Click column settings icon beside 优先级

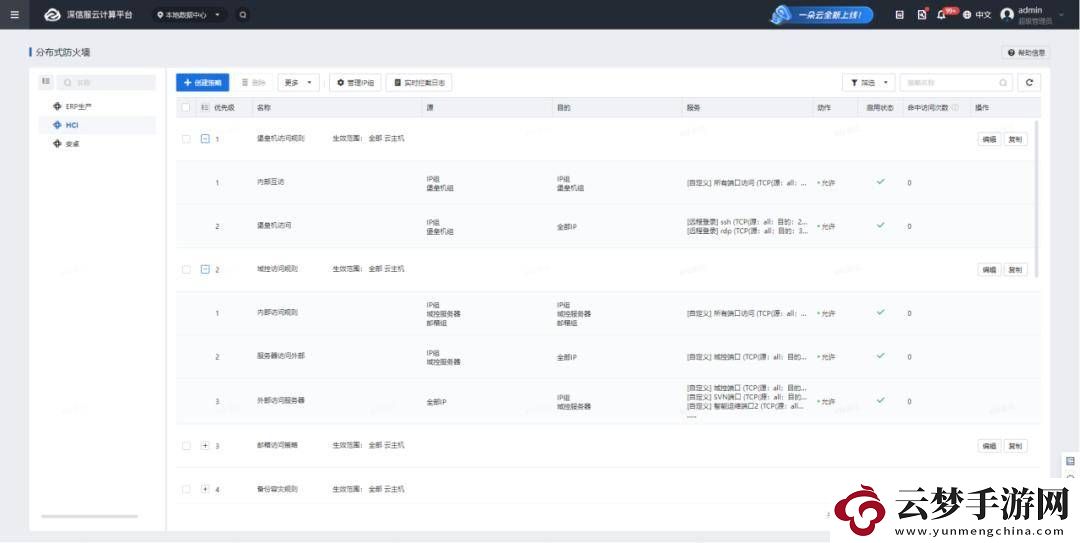[x=205, y=107]
